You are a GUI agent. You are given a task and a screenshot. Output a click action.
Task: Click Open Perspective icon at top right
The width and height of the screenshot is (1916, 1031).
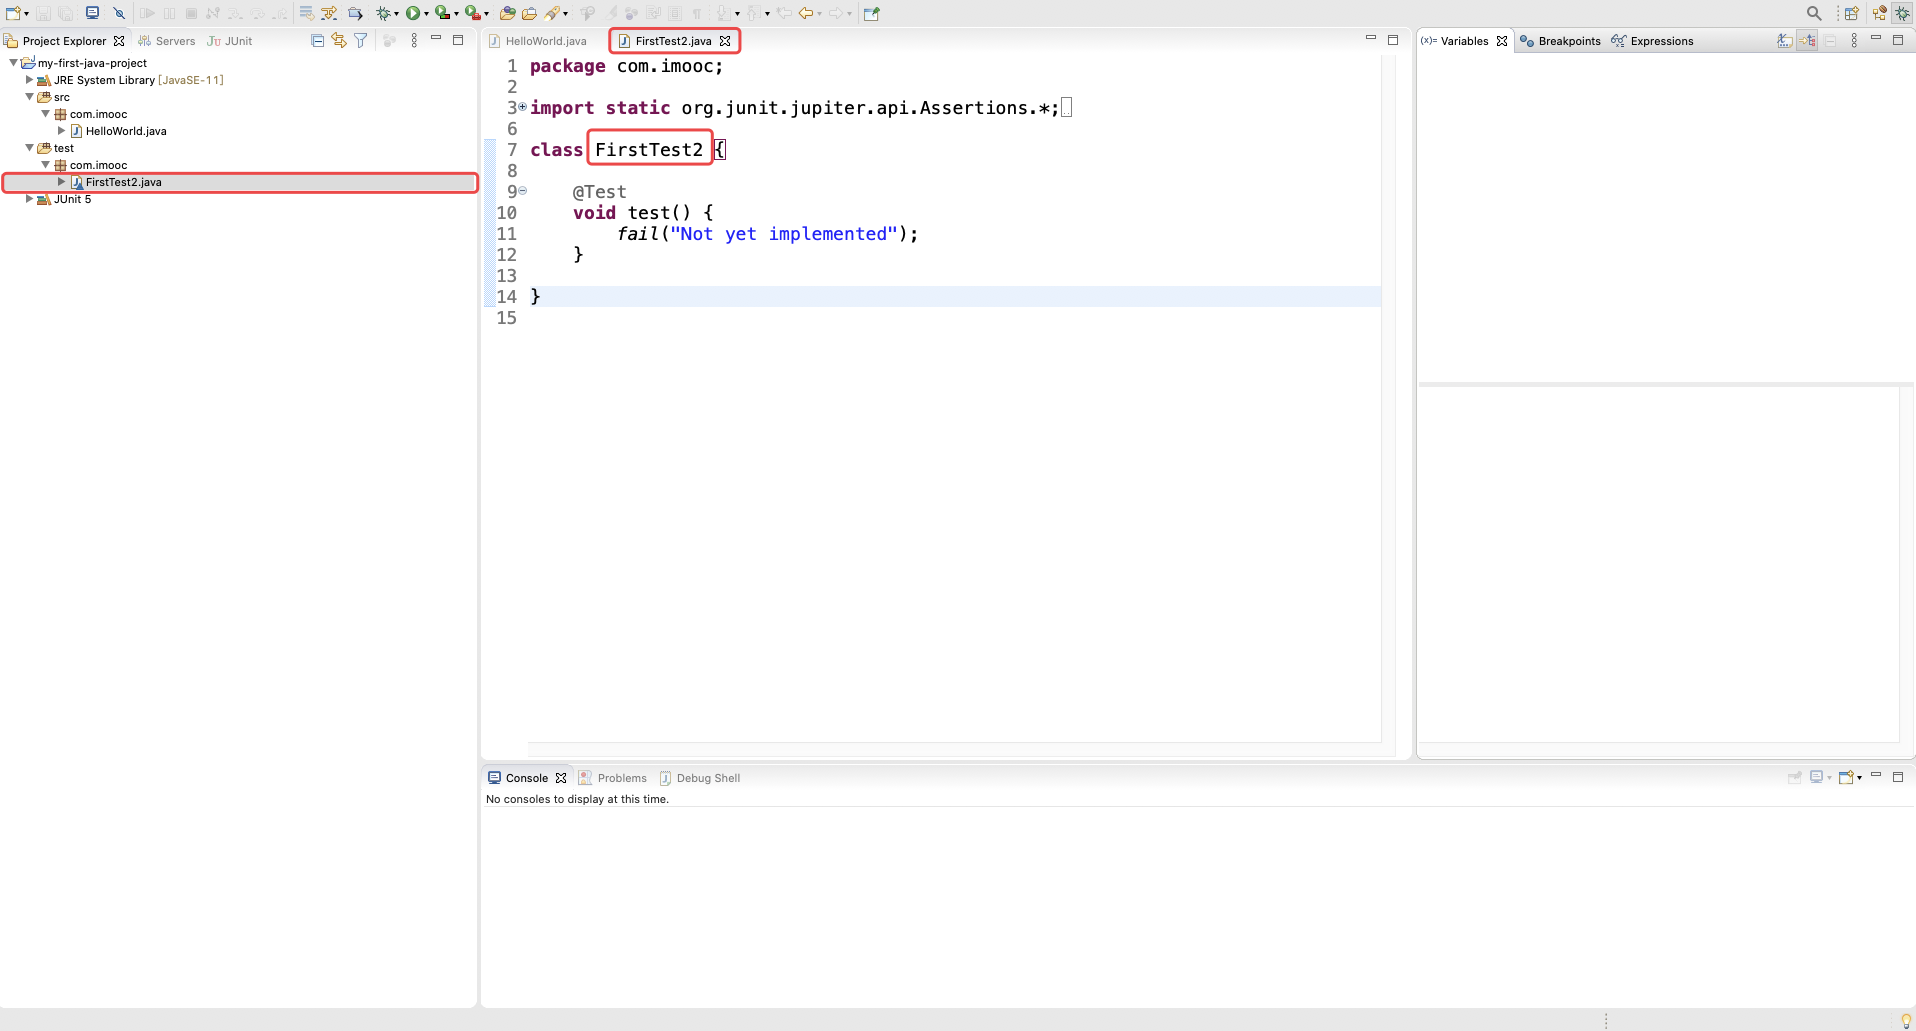[x=1852, y=13]
